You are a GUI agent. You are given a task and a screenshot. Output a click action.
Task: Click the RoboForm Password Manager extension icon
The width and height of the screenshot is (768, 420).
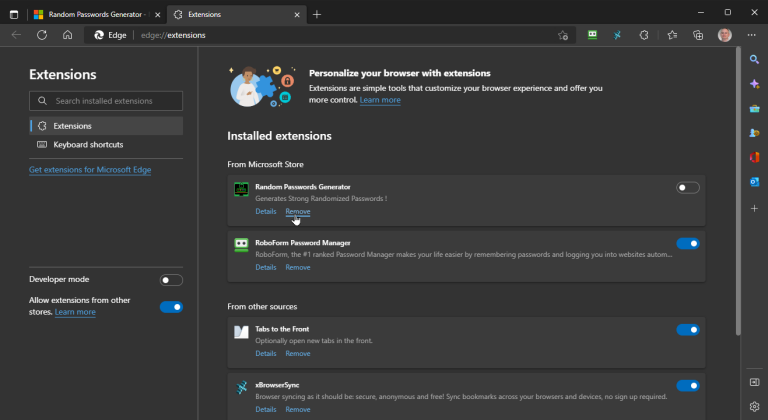241,245
